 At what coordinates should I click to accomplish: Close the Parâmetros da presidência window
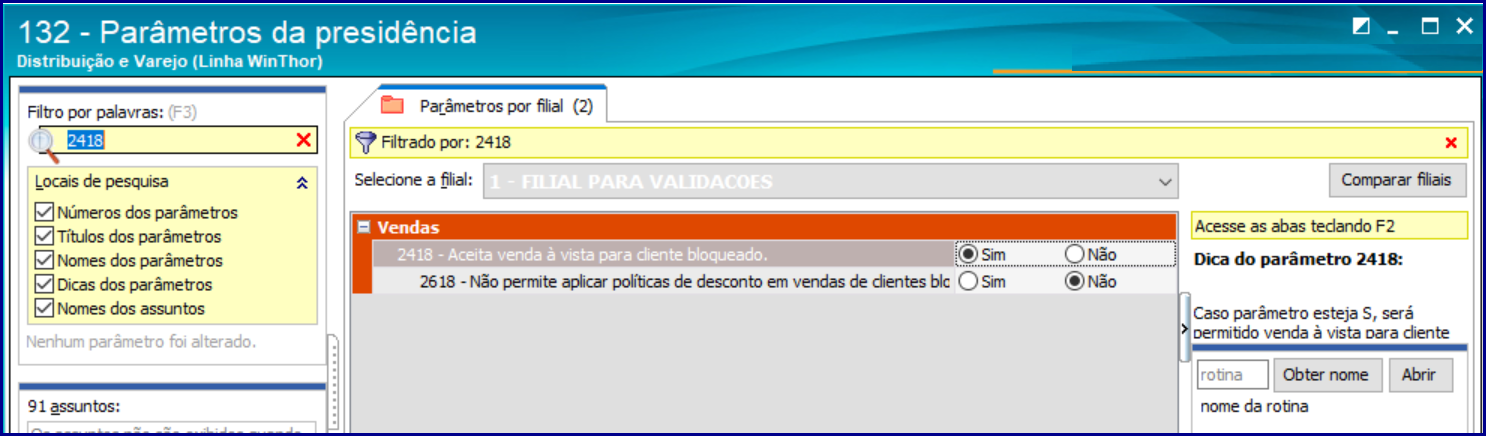[x=1463, y=27]
